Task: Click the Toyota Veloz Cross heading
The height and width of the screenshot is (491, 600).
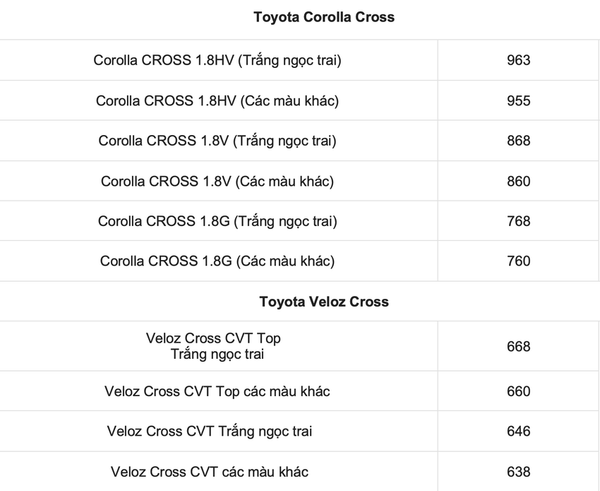Action: click(324, 302)
